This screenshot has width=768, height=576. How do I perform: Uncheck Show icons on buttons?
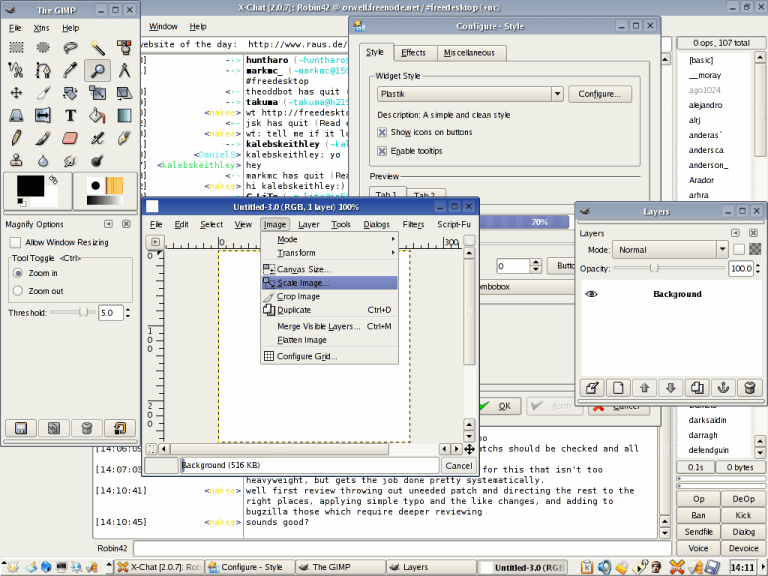pyautogui.click(x=382, y=132)
